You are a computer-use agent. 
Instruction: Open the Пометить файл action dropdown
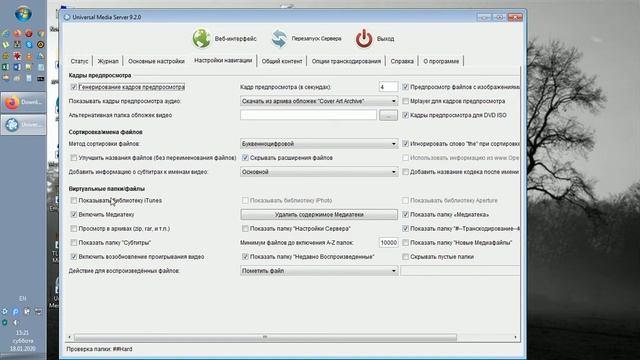pyautogui.click(x=319, y=271)
